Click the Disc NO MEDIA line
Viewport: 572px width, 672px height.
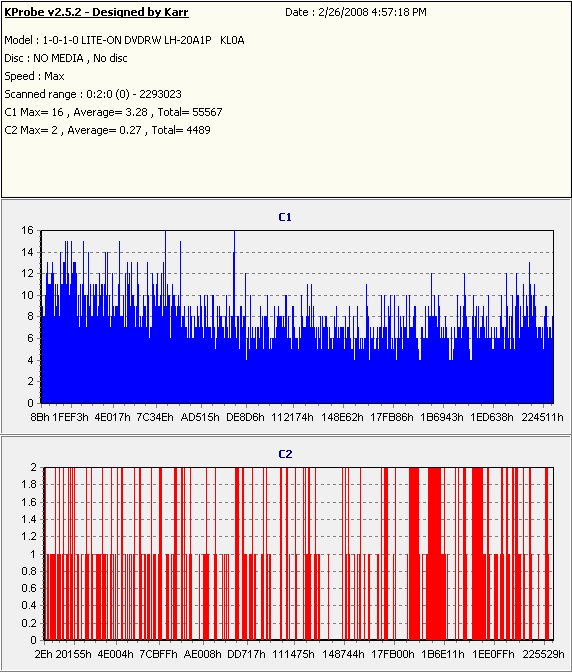click(66, 58)
